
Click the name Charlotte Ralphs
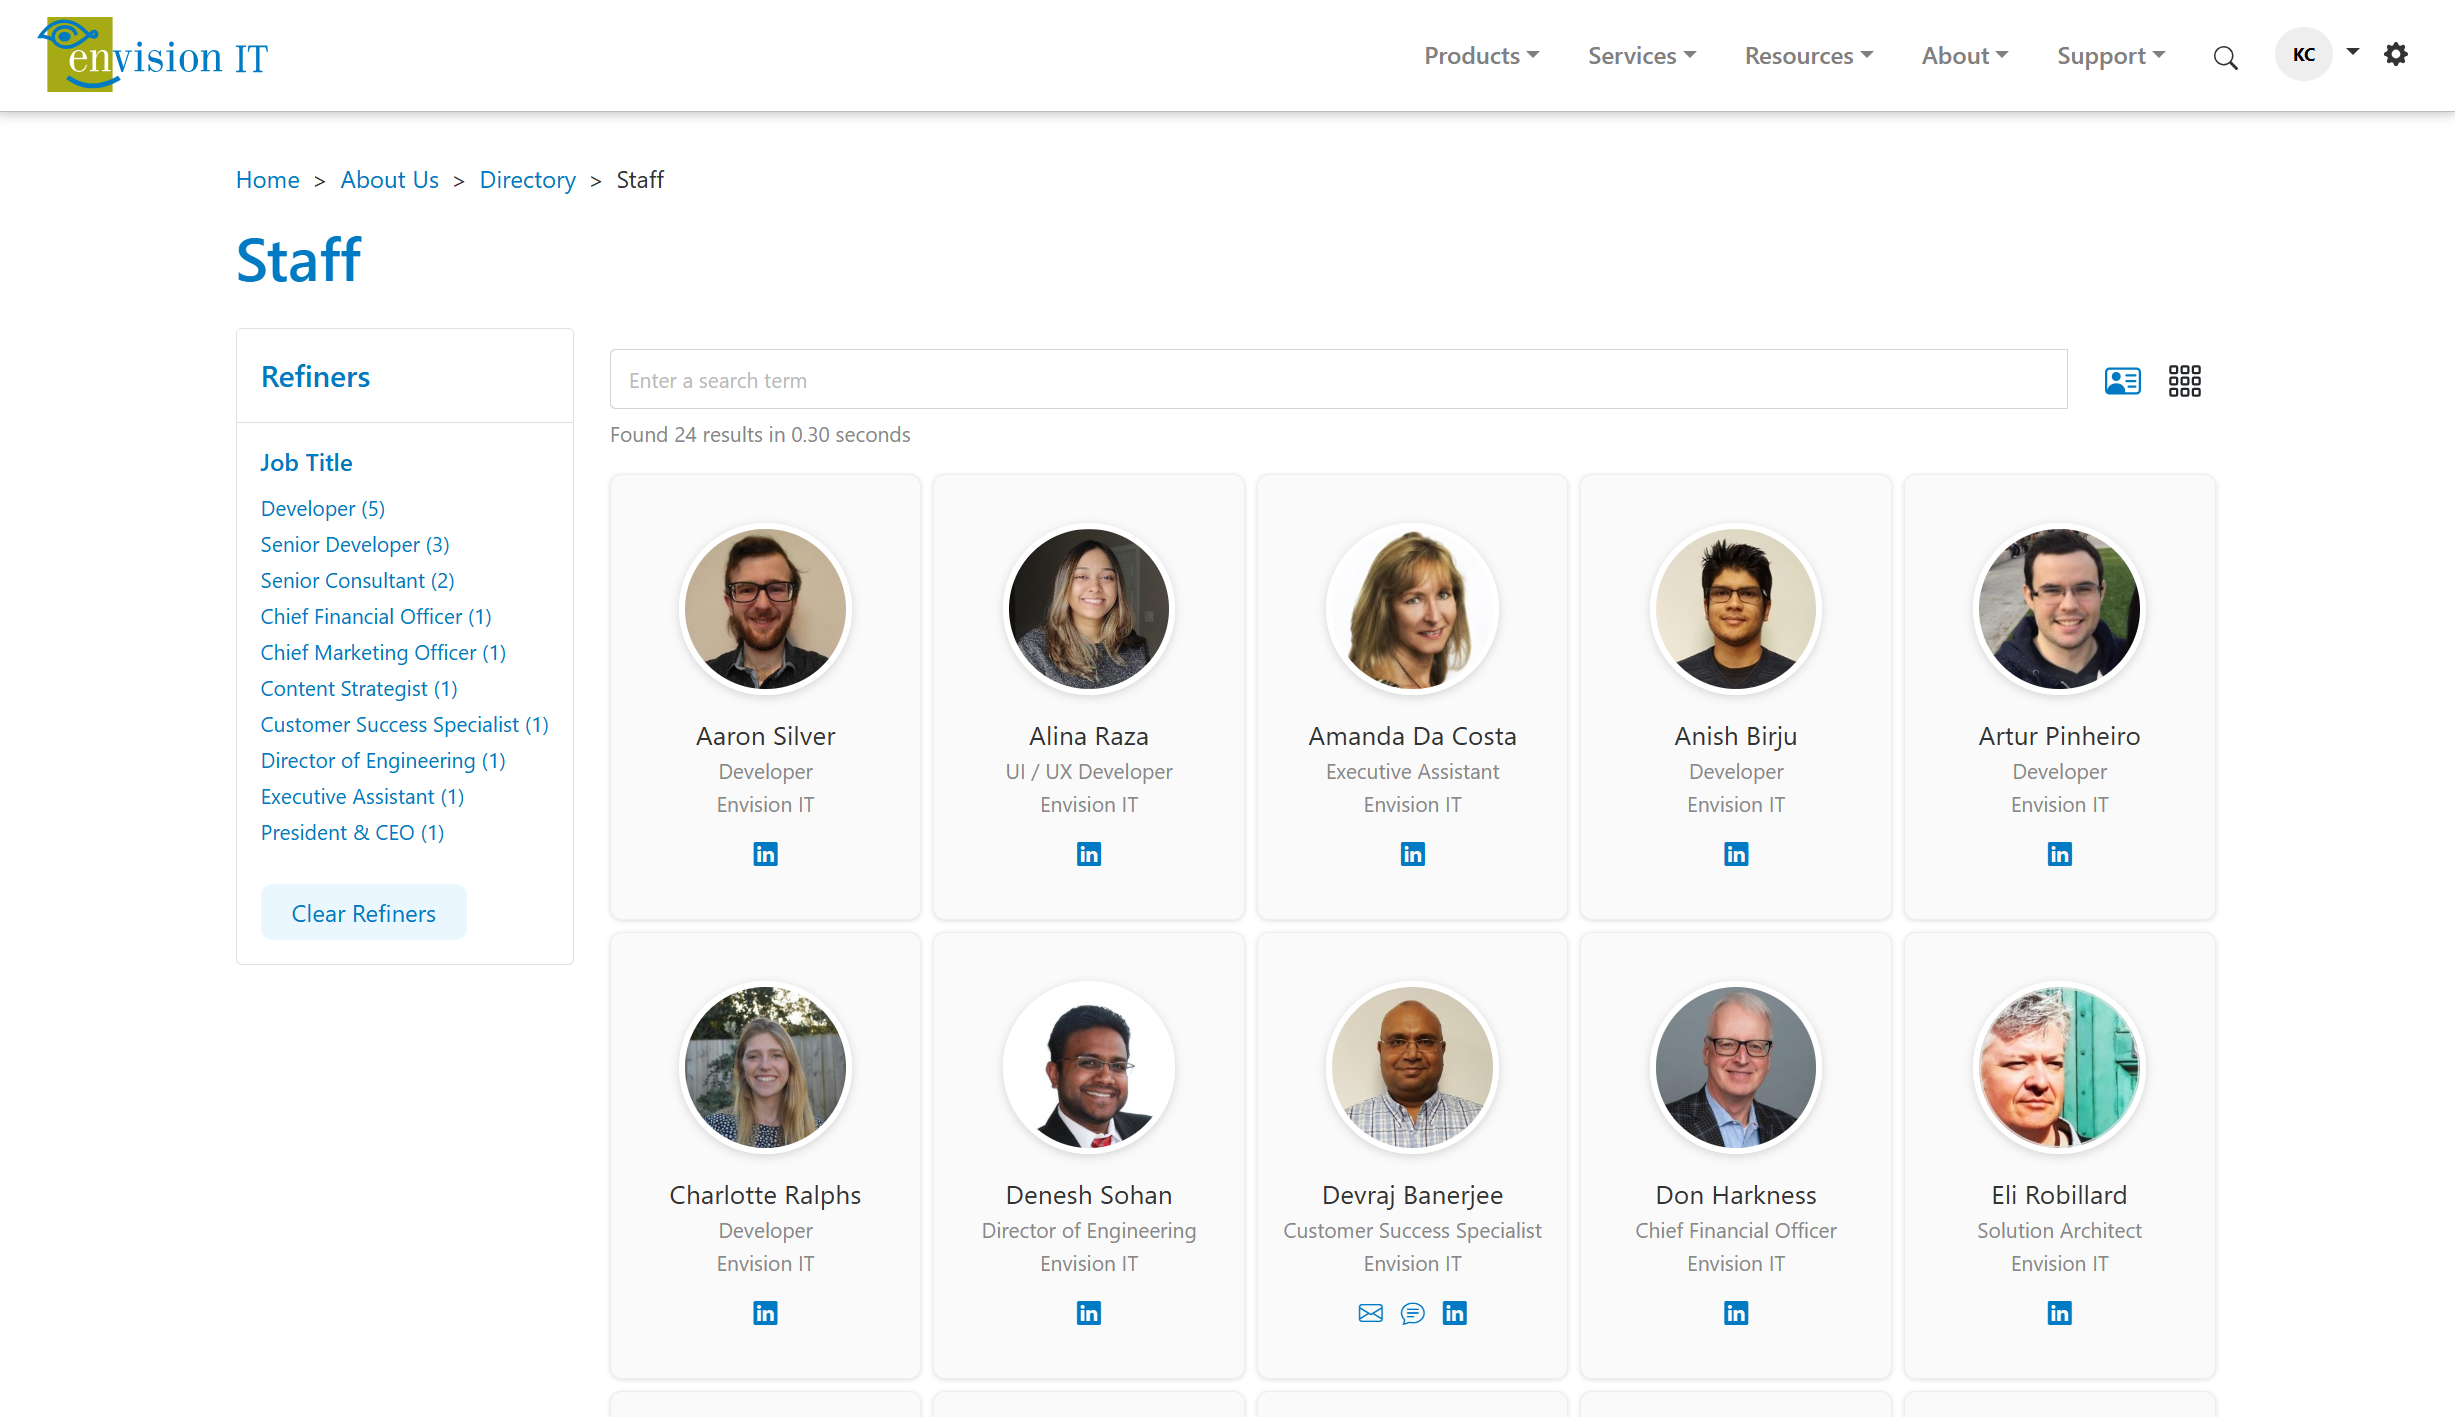point(765,1195)
